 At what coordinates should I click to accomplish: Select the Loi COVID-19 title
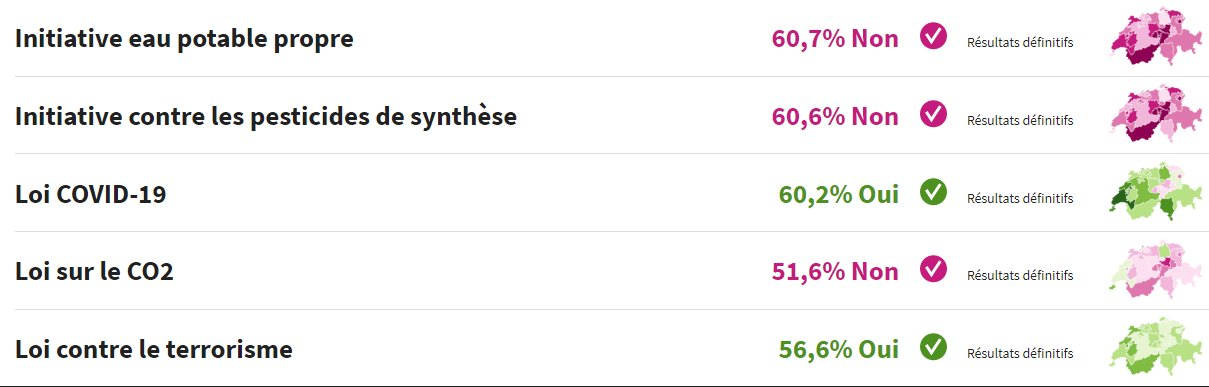(91, 194)
